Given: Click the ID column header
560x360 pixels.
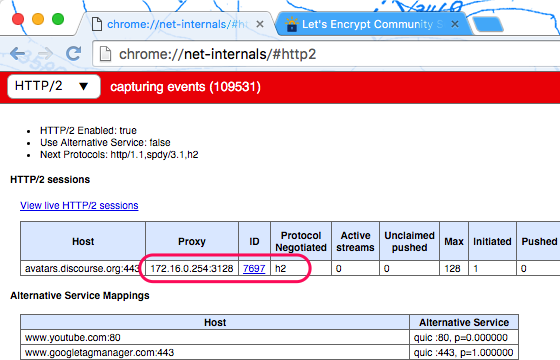Looking at the screenshot, I should [x=254, y=241].
